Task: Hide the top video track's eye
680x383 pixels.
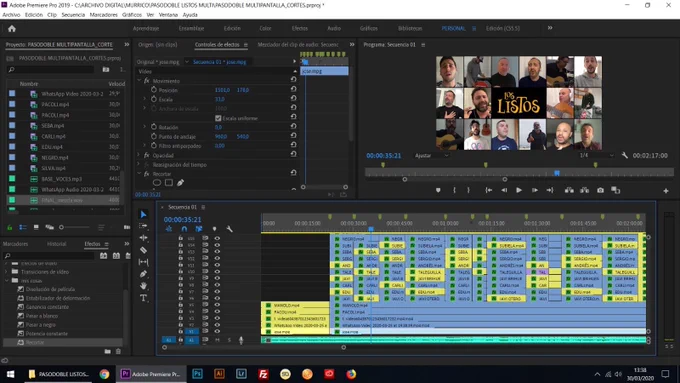Action: [217, 238]
